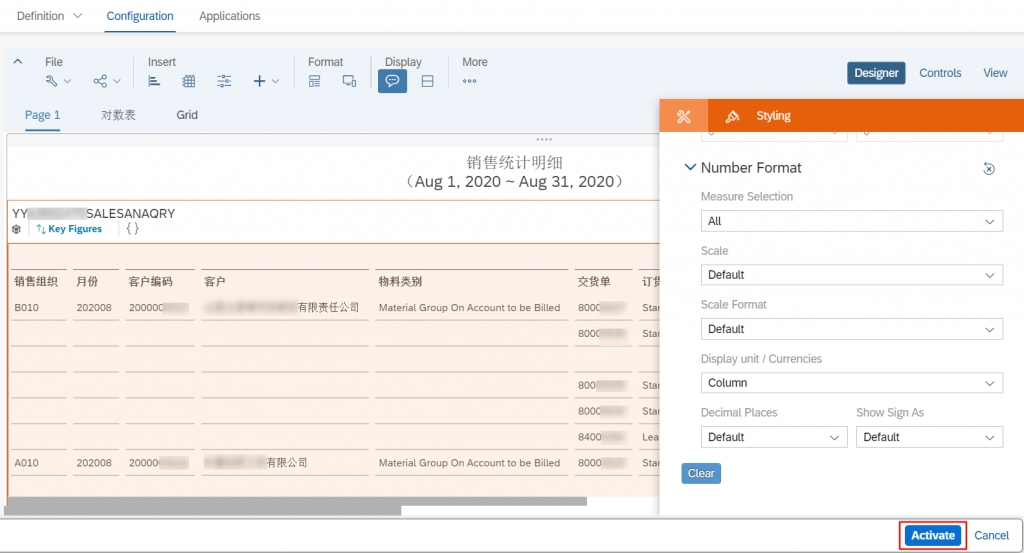
Task: Select the 客户 column header
Action: (215, 281)
